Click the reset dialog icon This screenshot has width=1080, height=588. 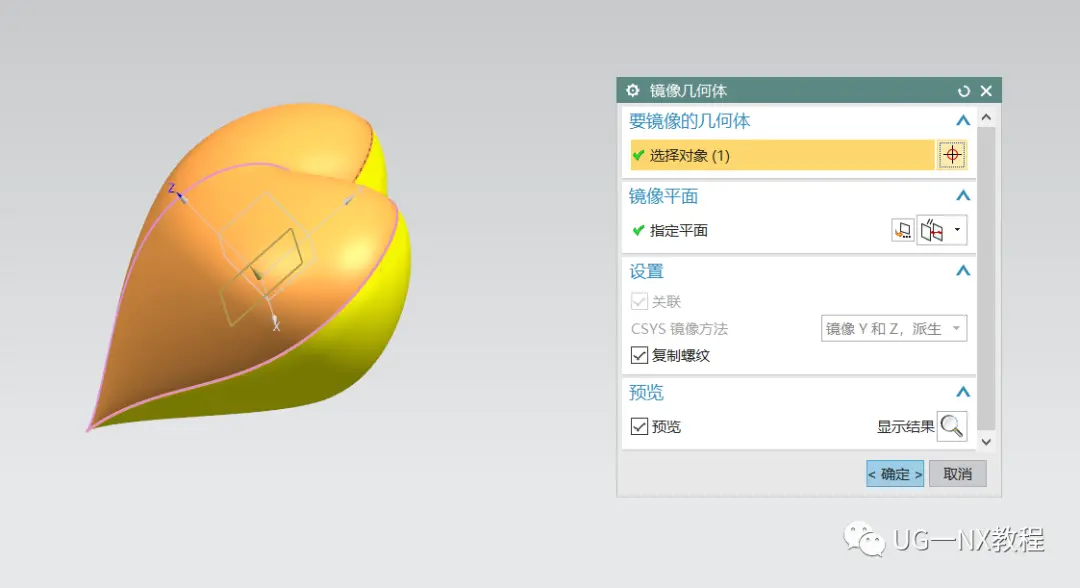point(964,91)
